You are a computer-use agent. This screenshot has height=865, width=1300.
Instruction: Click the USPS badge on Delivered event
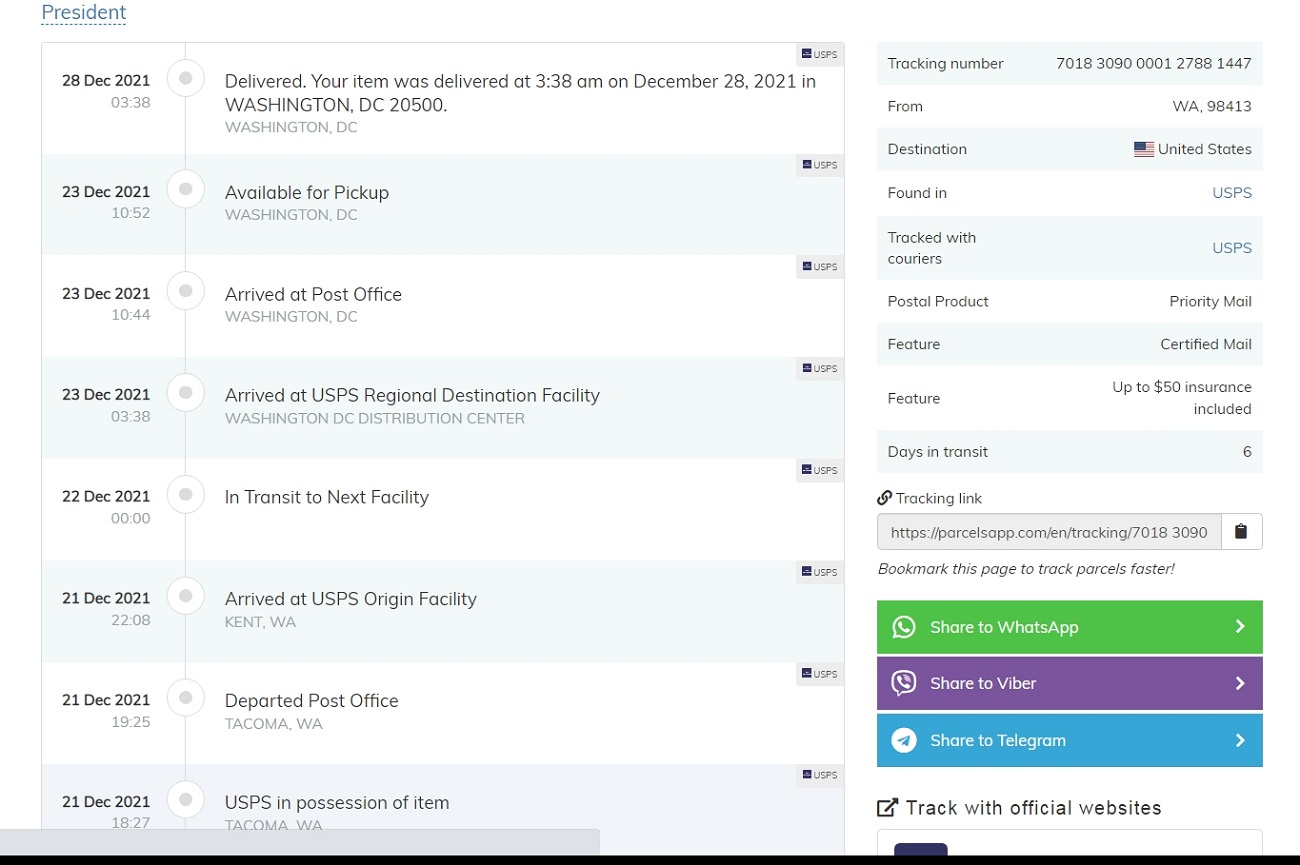820,54
